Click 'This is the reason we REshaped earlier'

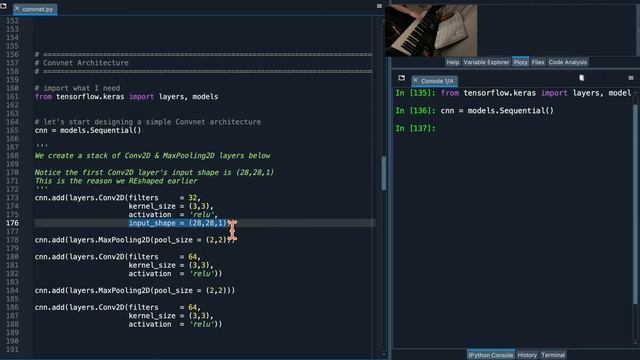(x=116, y=181)
